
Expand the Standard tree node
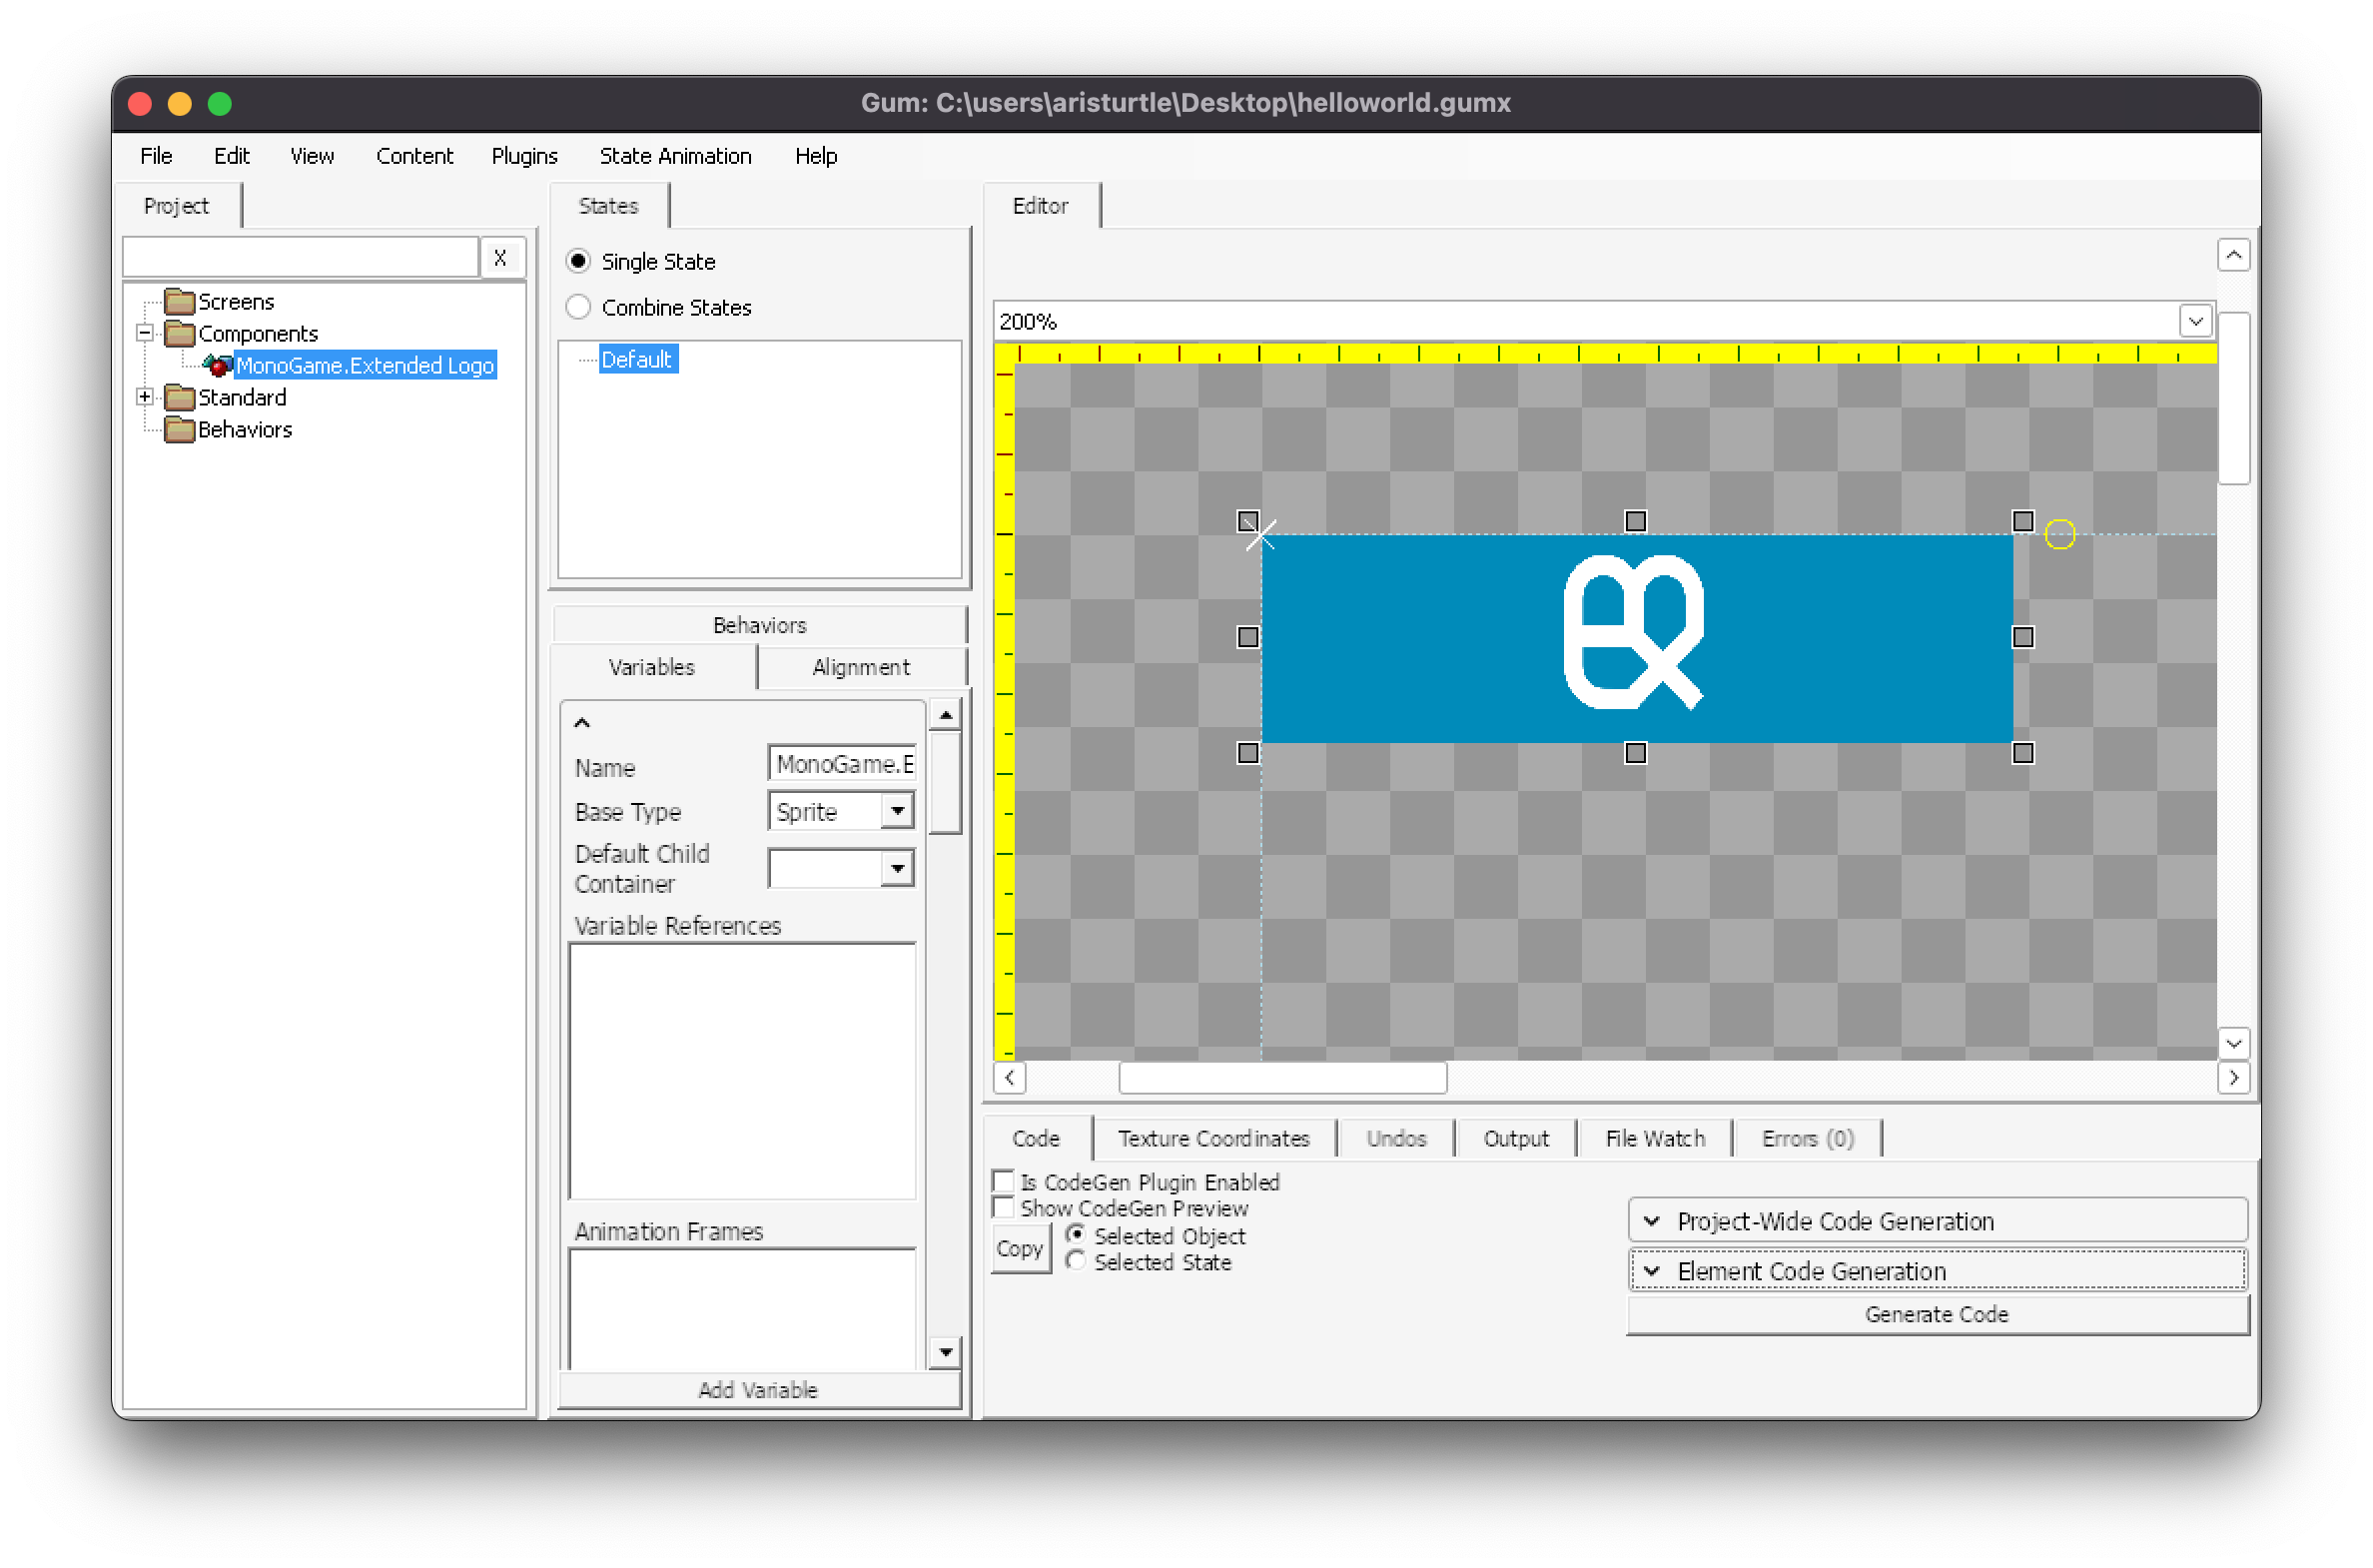point(145,397)
